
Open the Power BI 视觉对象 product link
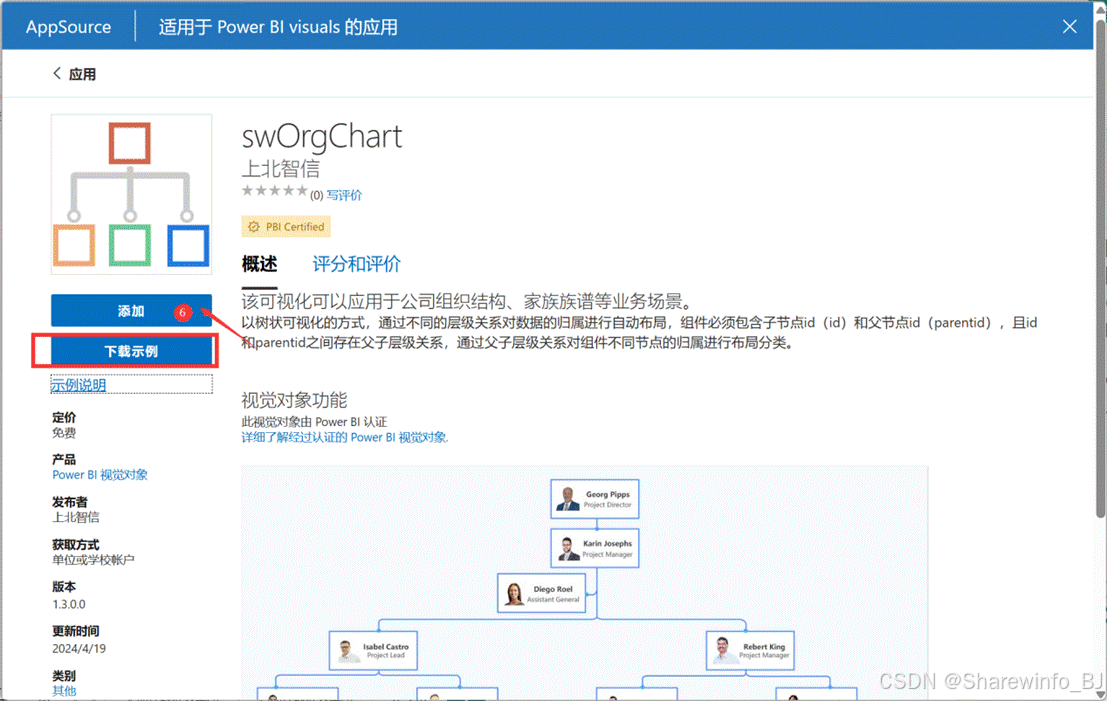pos(100,474)
